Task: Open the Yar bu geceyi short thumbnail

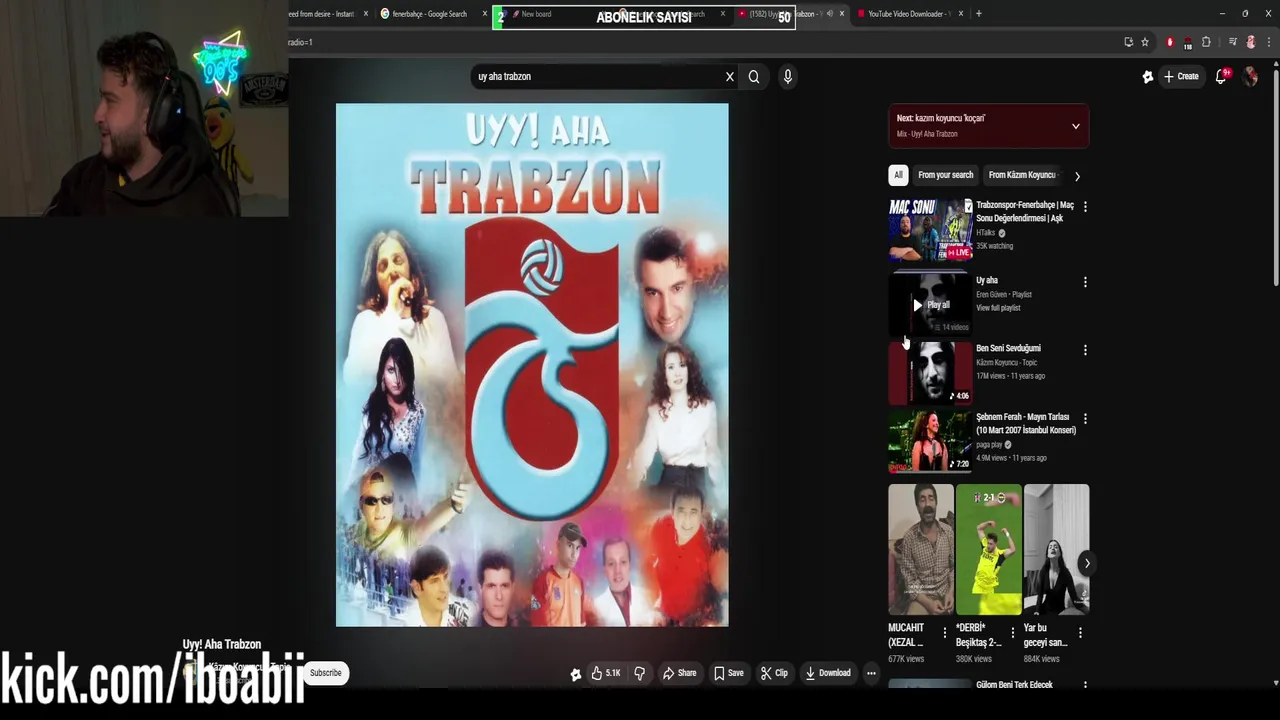Action: (x=1056, y=549)
